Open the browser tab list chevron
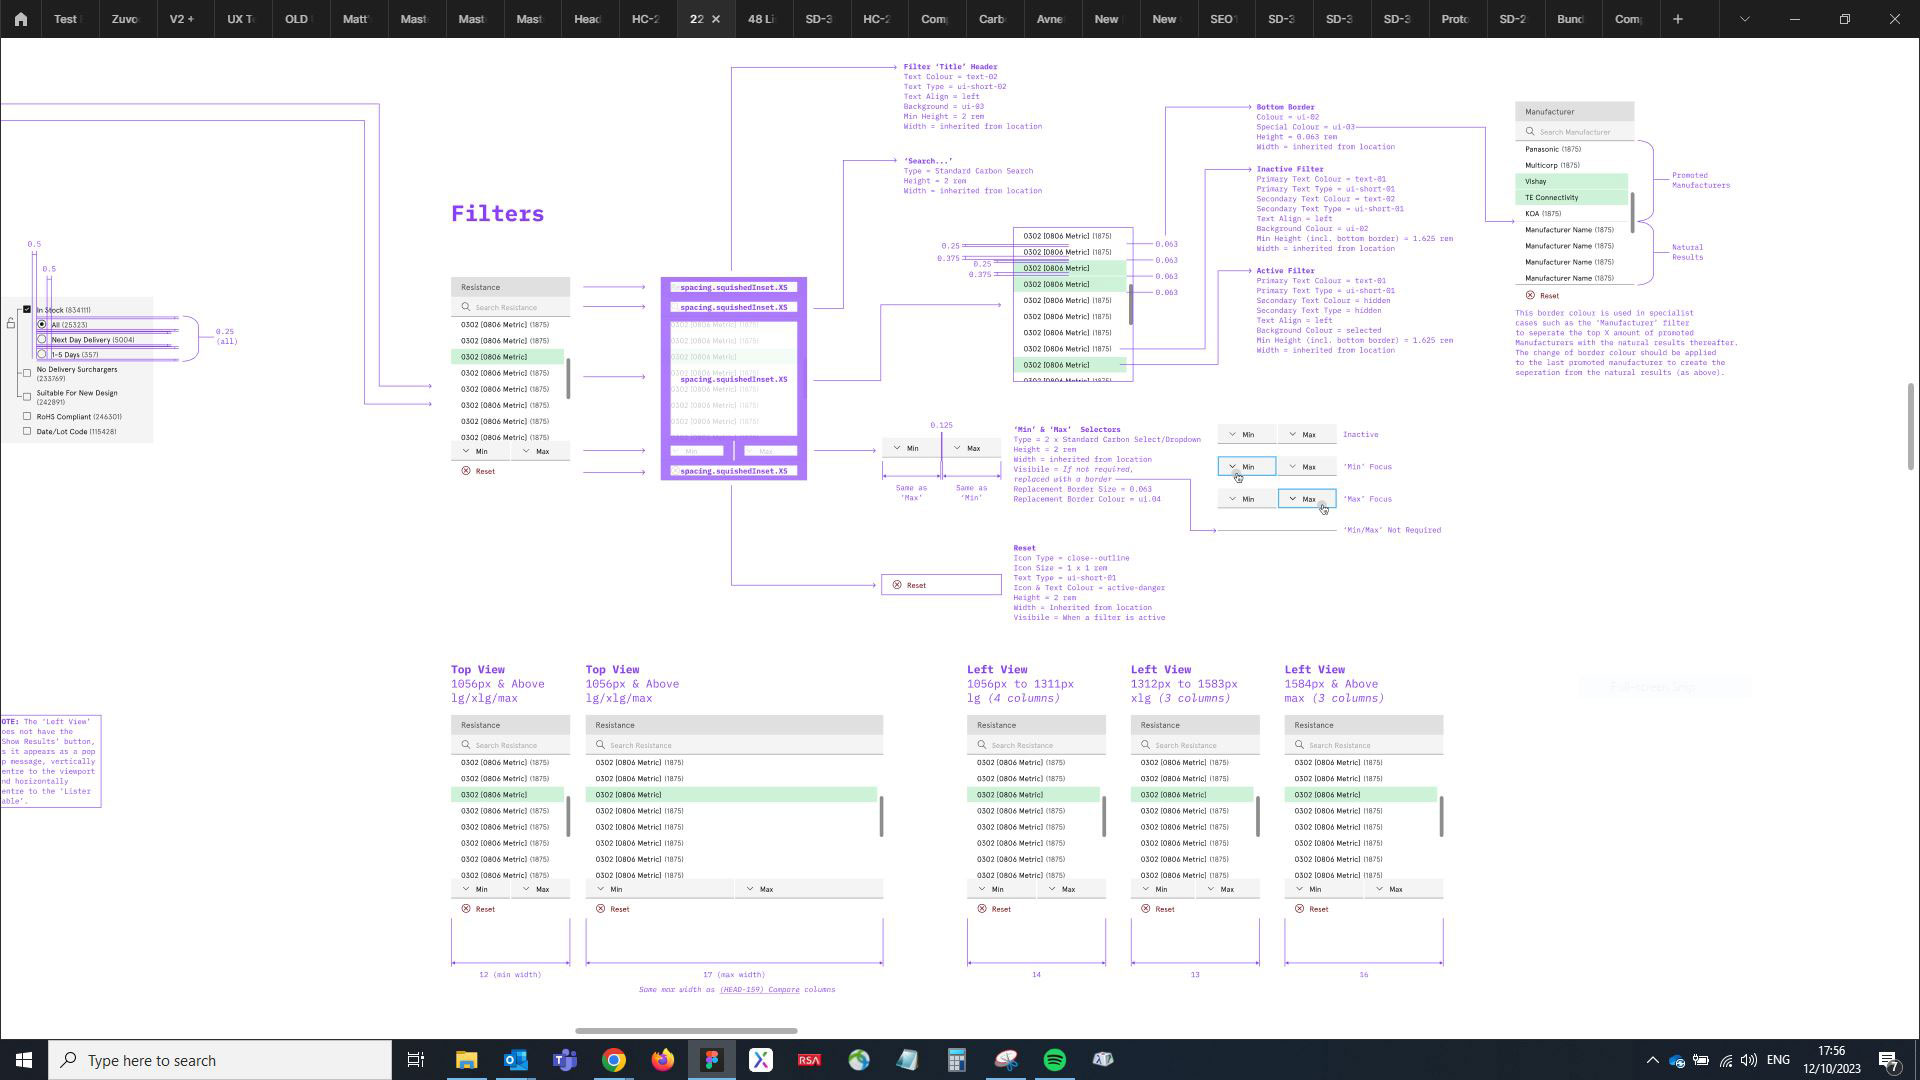 (x=1744, y=19)
